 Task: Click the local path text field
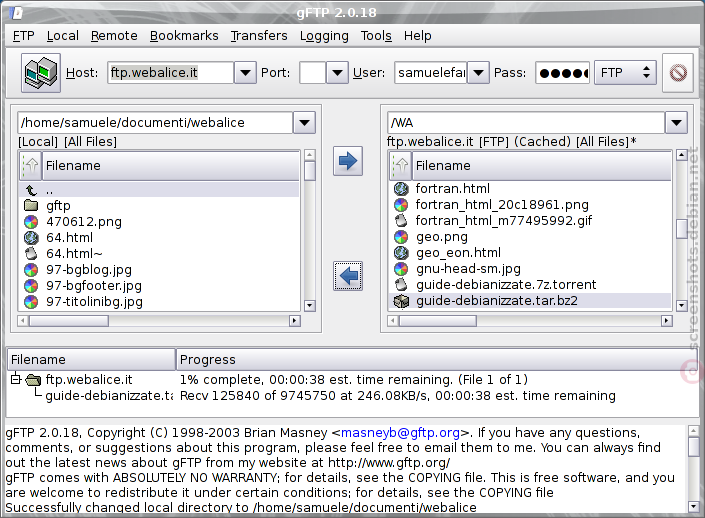[x=155, y=123]
